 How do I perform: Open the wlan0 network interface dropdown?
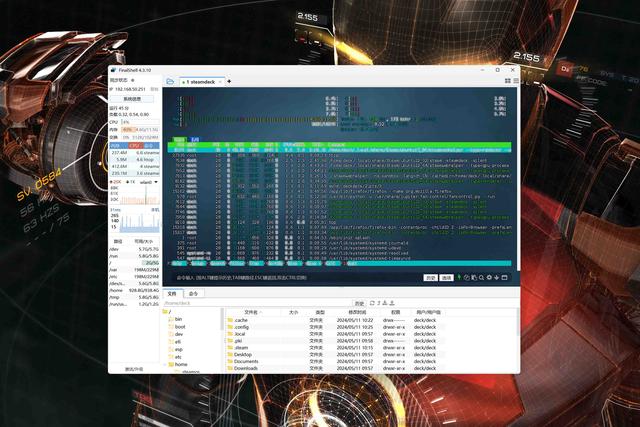point(148,182)
